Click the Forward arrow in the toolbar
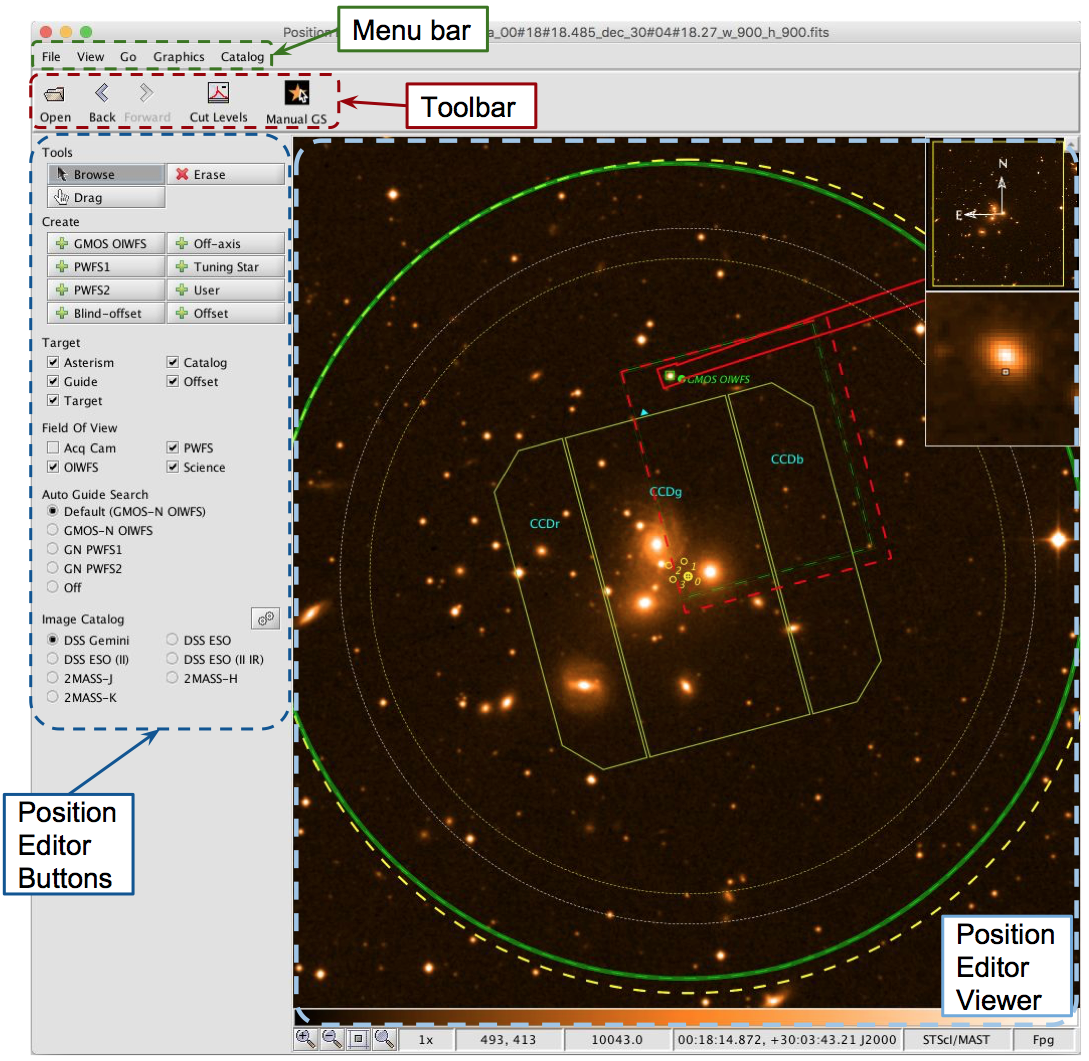 (147, 92)
